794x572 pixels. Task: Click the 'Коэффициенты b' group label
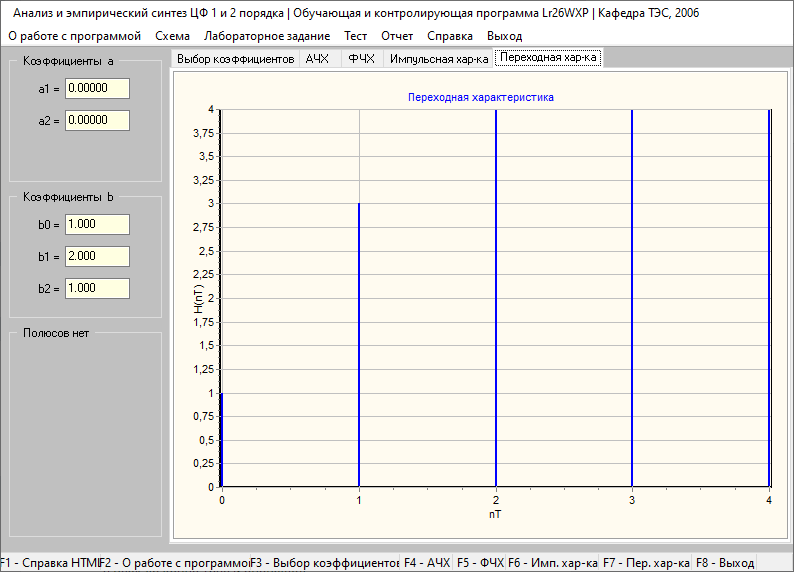[68, 197]
